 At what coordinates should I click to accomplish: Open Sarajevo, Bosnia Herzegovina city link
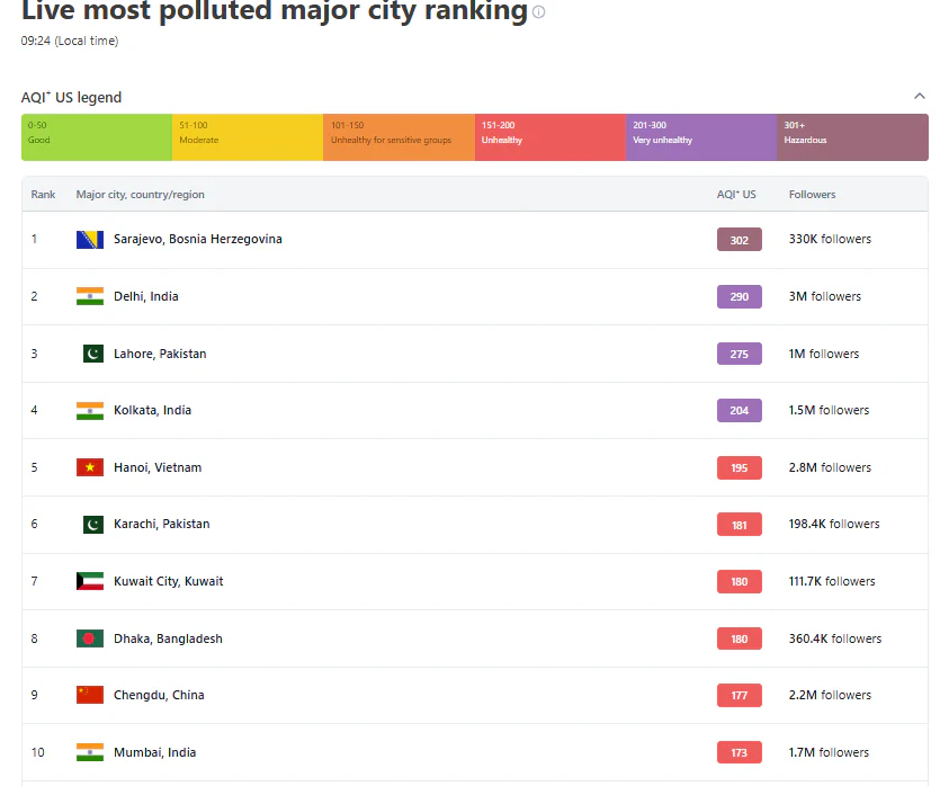pos(198,240)
